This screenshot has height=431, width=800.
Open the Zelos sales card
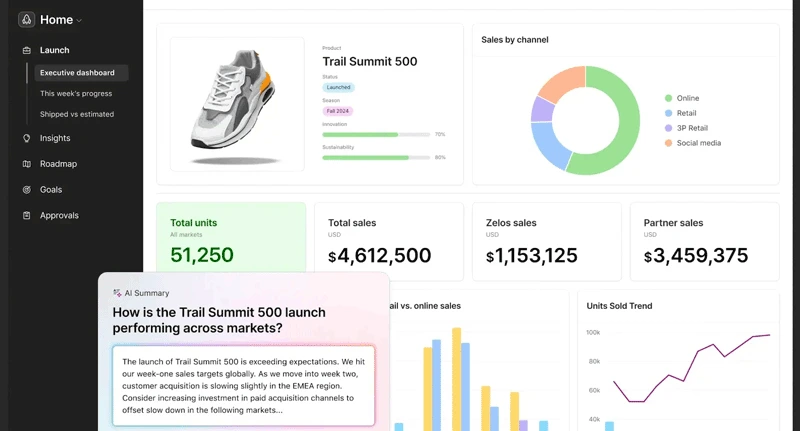[x=547, y=242]
